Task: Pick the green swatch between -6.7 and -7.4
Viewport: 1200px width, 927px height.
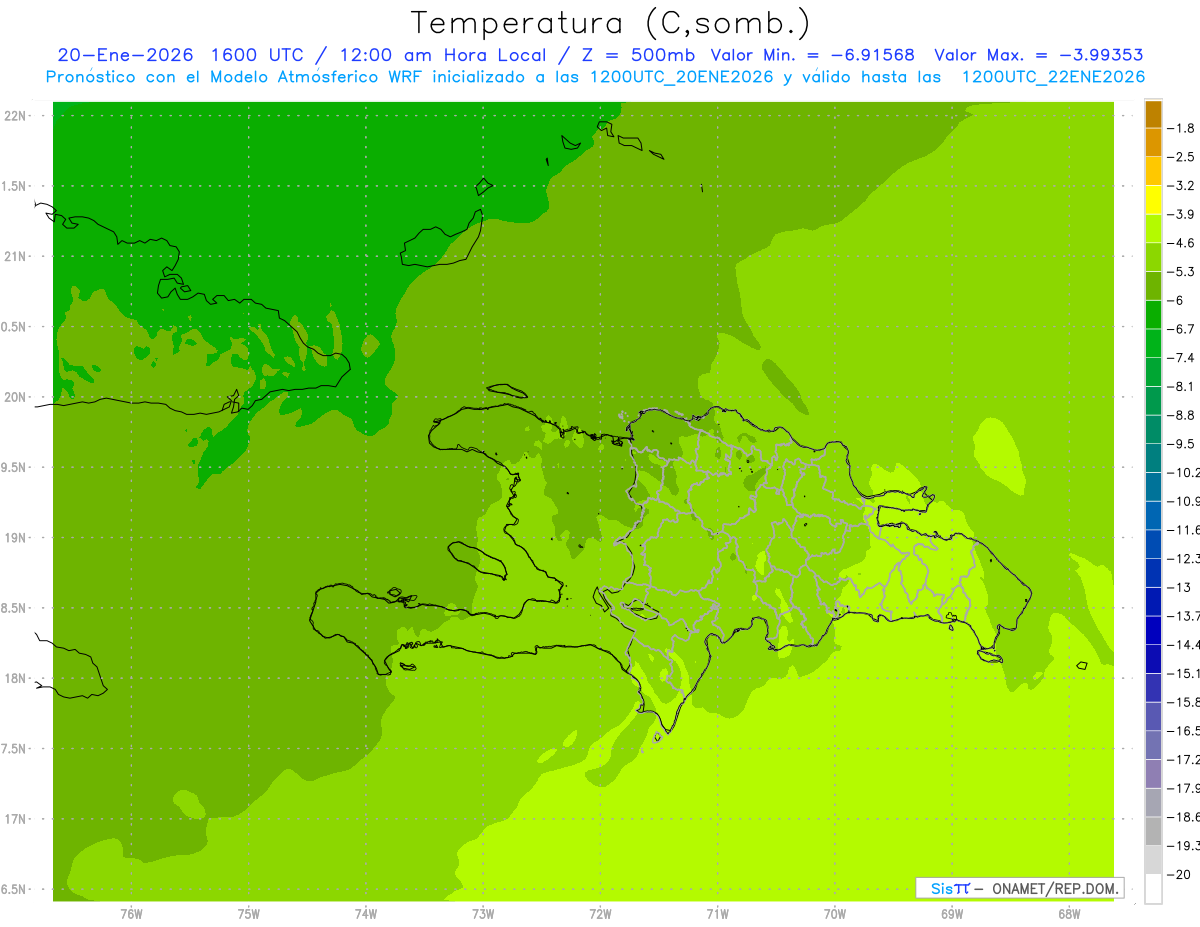Action: pos(1153,343)
